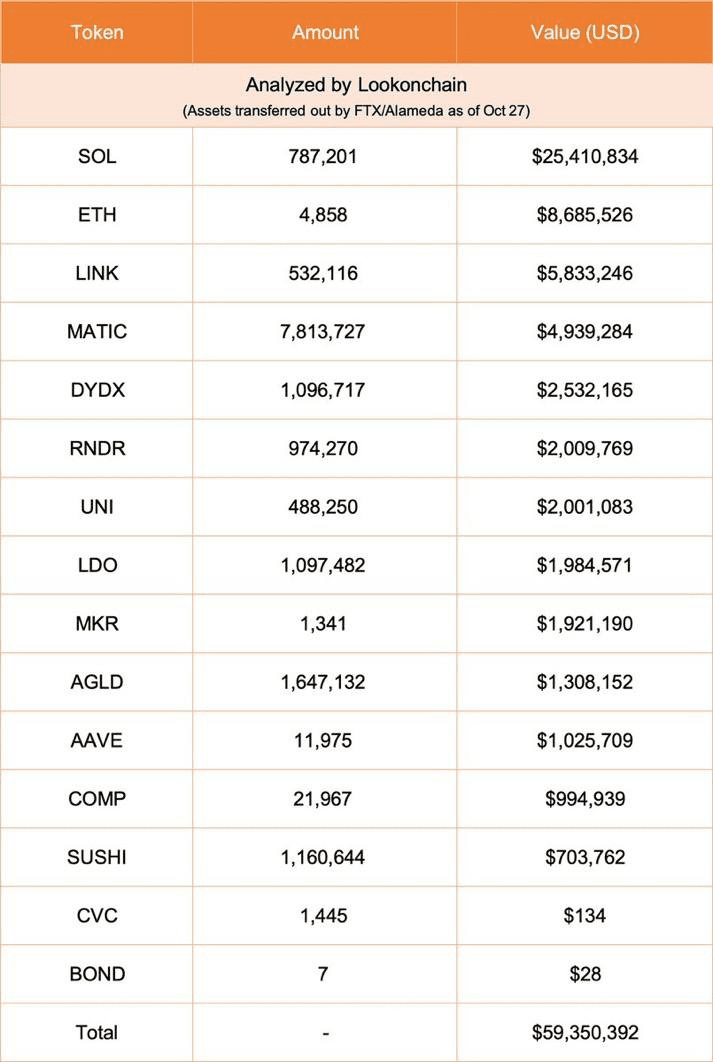Select the CVC value $134
713x1062 pixels.
(585, 916)
